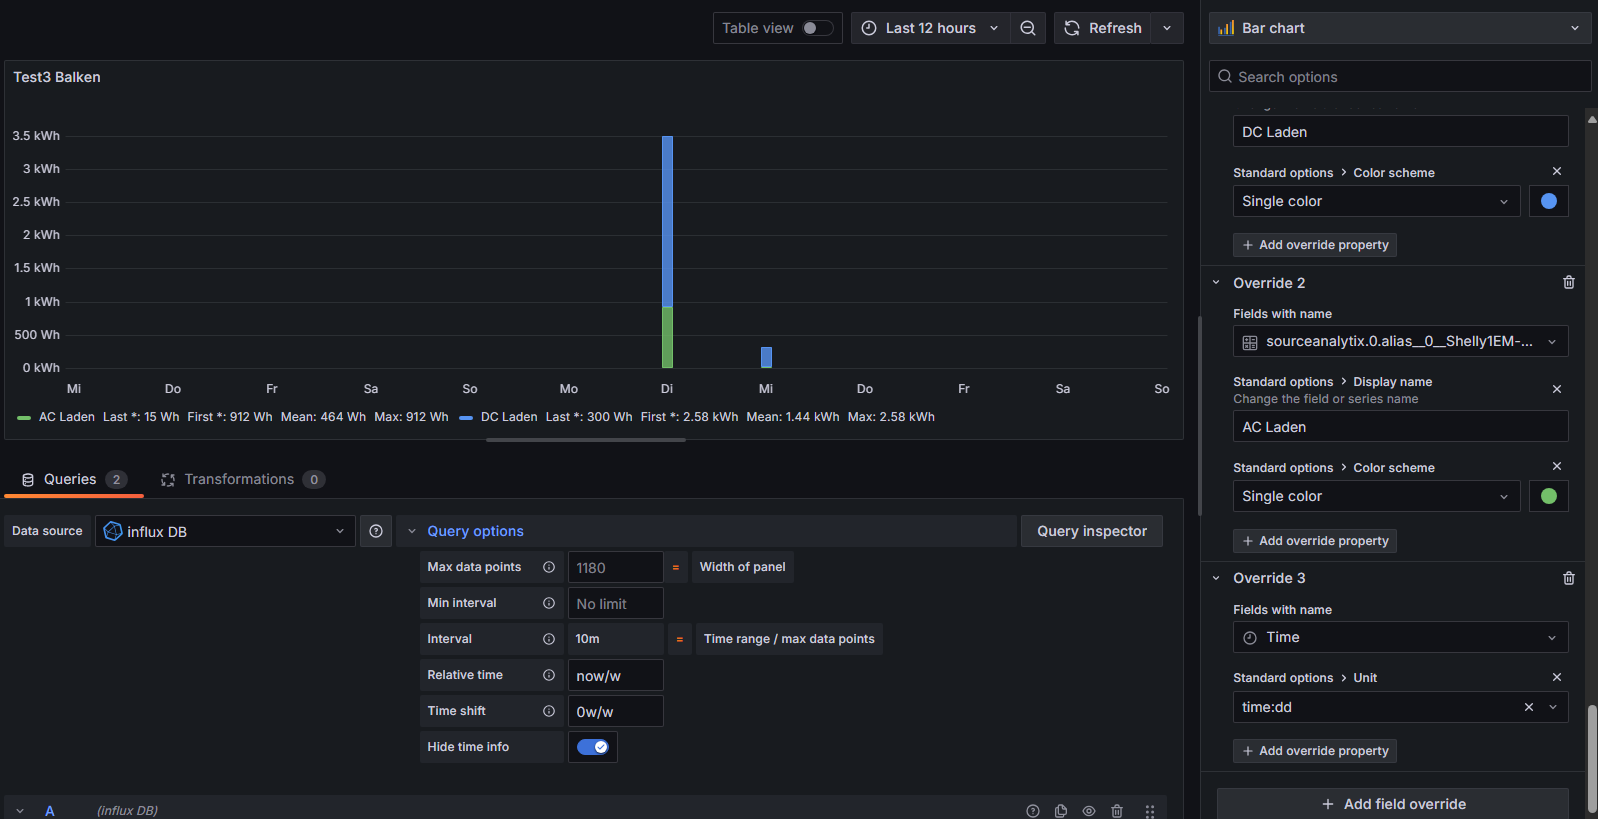Click query A drag handle
The height and width of the screenshot is (819, 1598).
[1150, 811]
